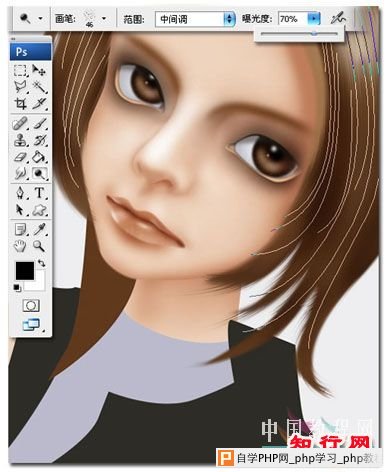Select the Move tool
The height and width of the screenshot is (472, 387).
(39, 70)
